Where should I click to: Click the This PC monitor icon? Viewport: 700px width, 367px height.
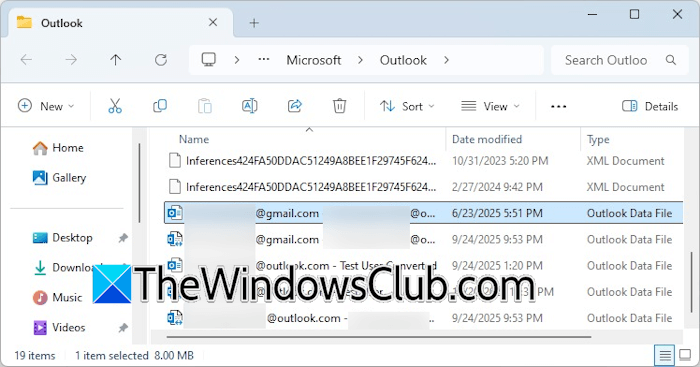pos(208,60)
